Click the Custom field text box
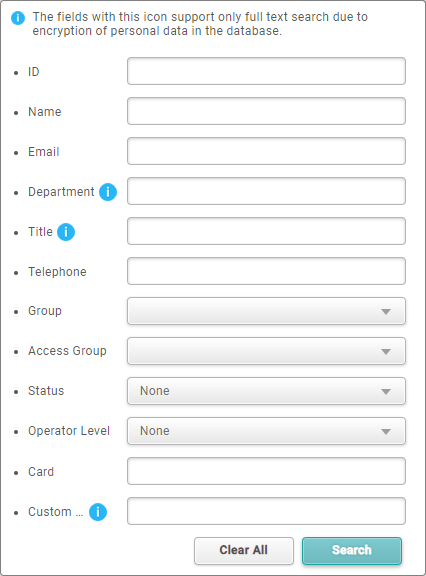Screen dimensions: 426x576 click(x=266, y=511)
